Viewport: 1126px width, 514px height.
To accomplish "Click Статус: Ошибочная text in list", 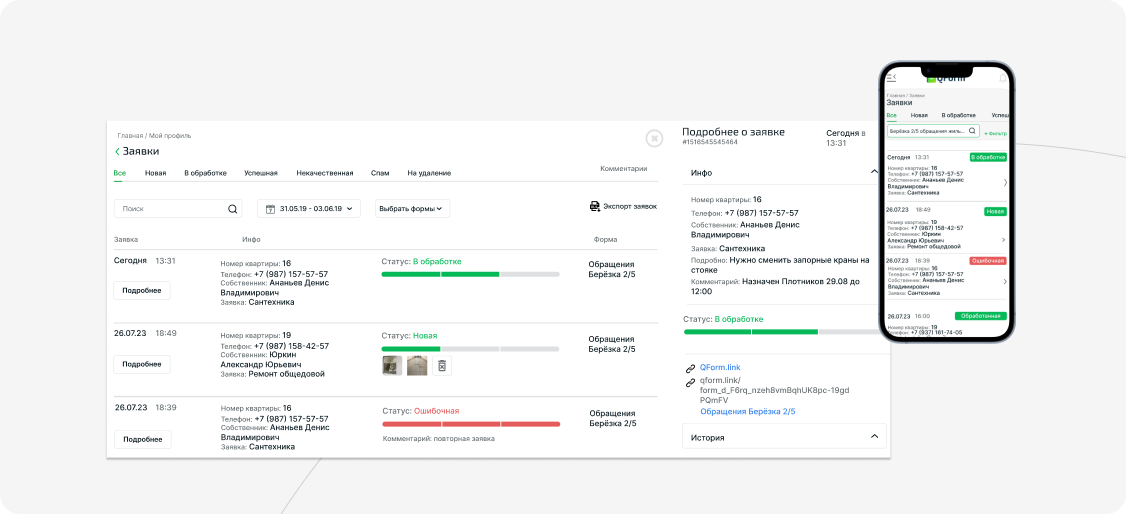I will [x=421, y=411].
